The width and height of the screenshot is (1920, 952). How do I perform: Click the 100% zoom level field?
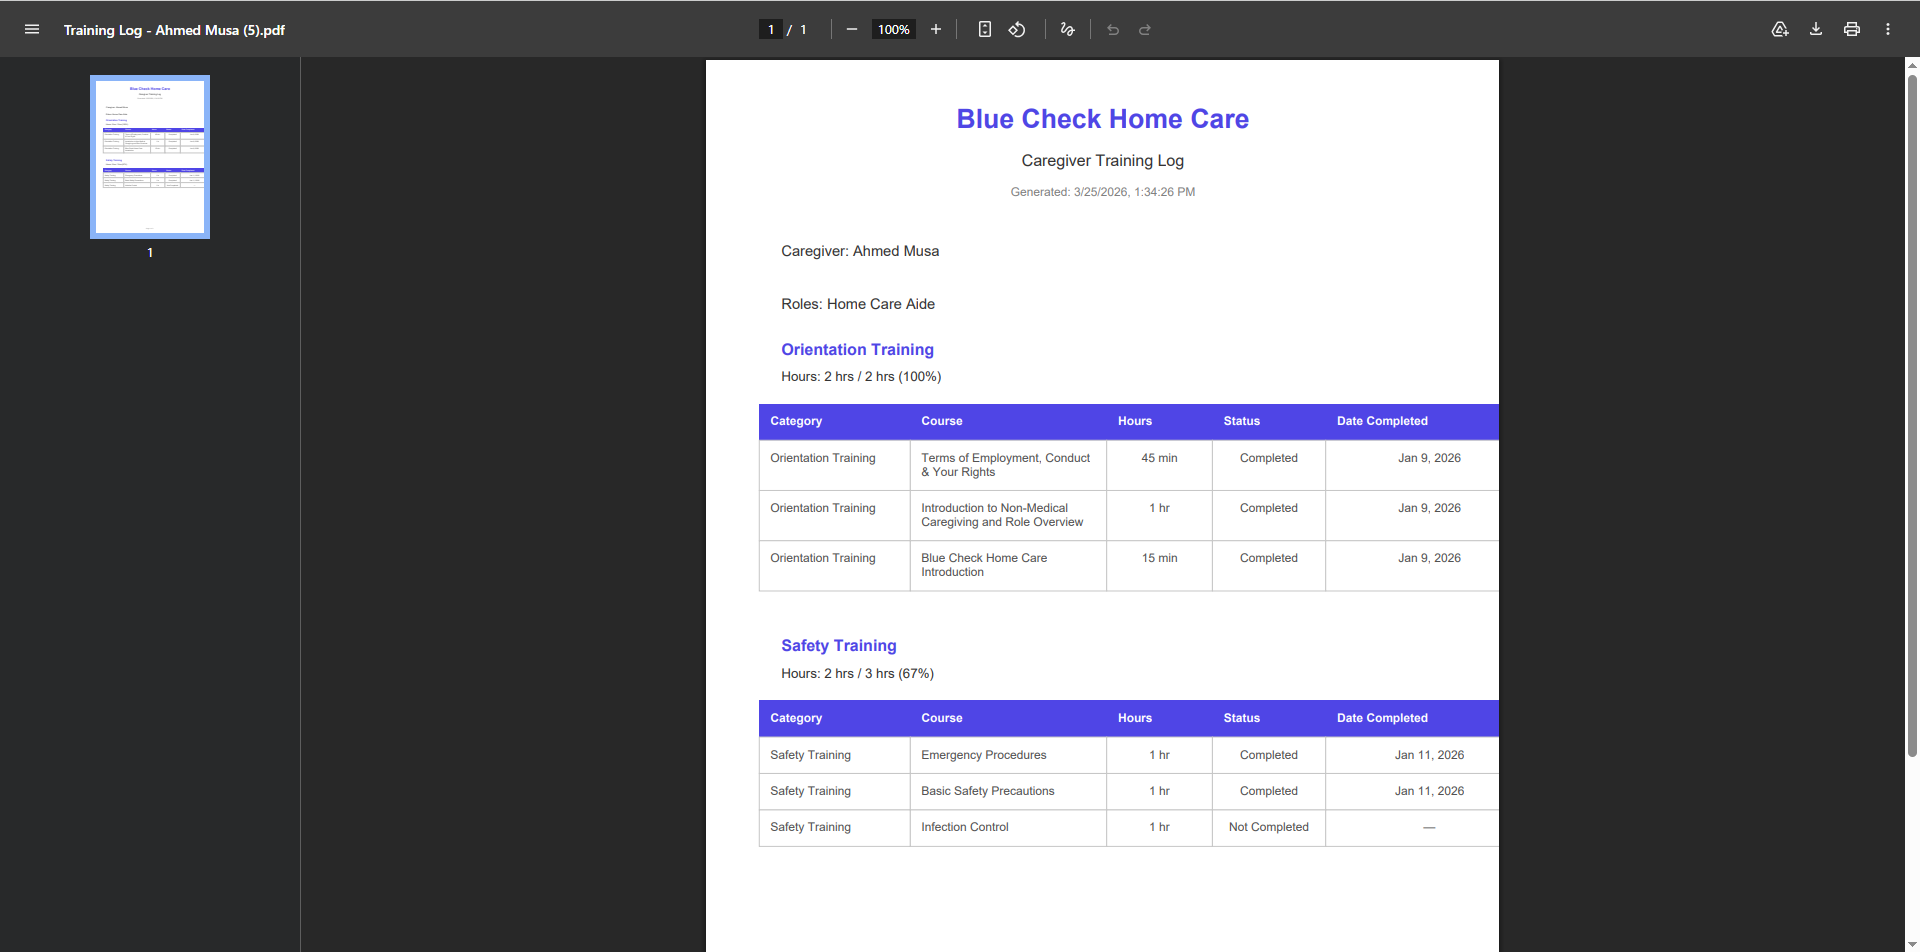(893, 30)
